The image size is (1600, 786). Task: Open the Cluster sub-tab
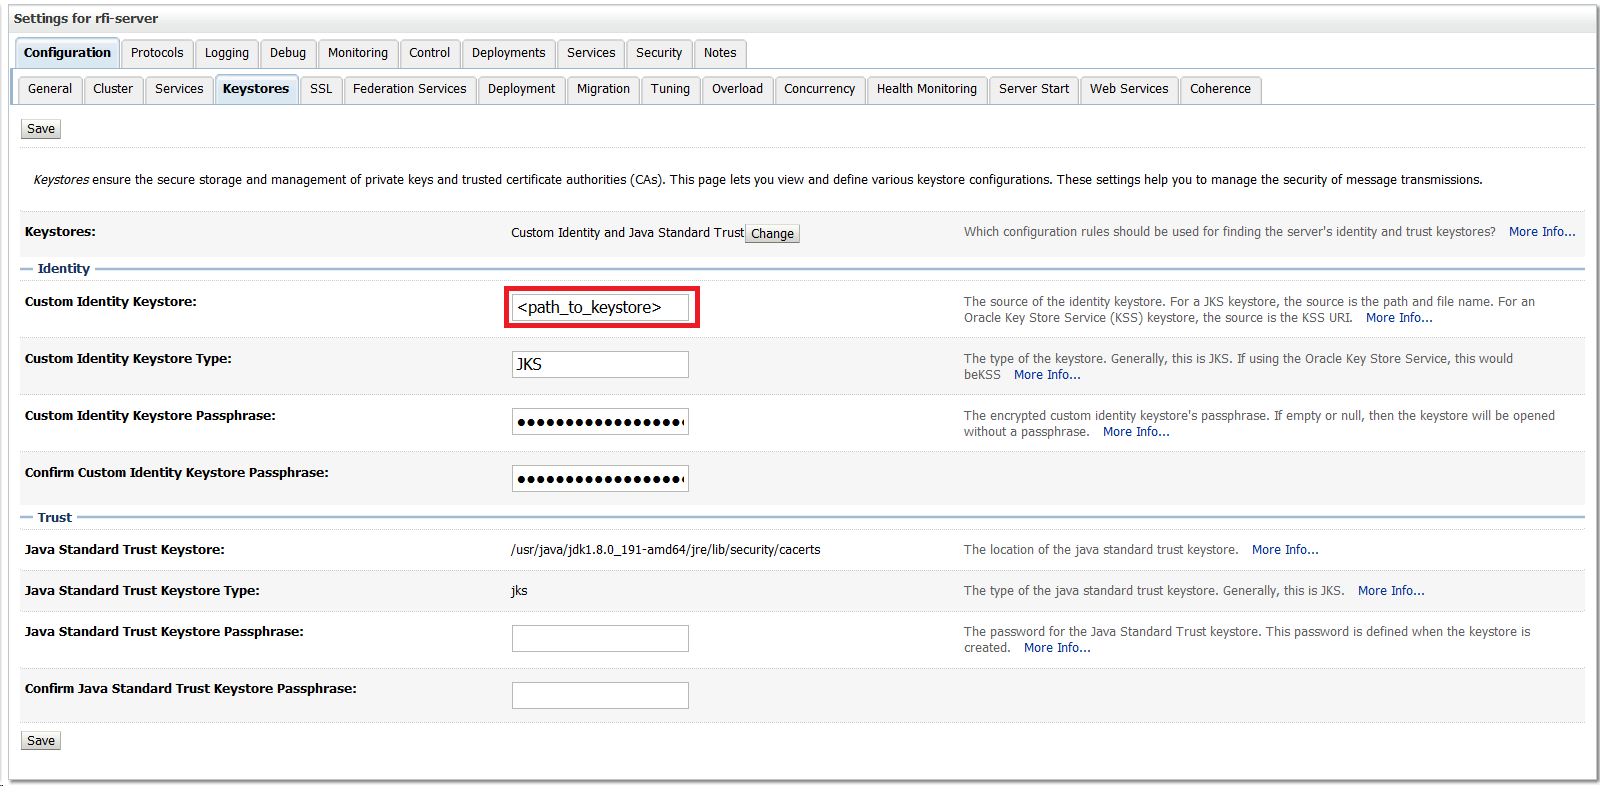113,89
